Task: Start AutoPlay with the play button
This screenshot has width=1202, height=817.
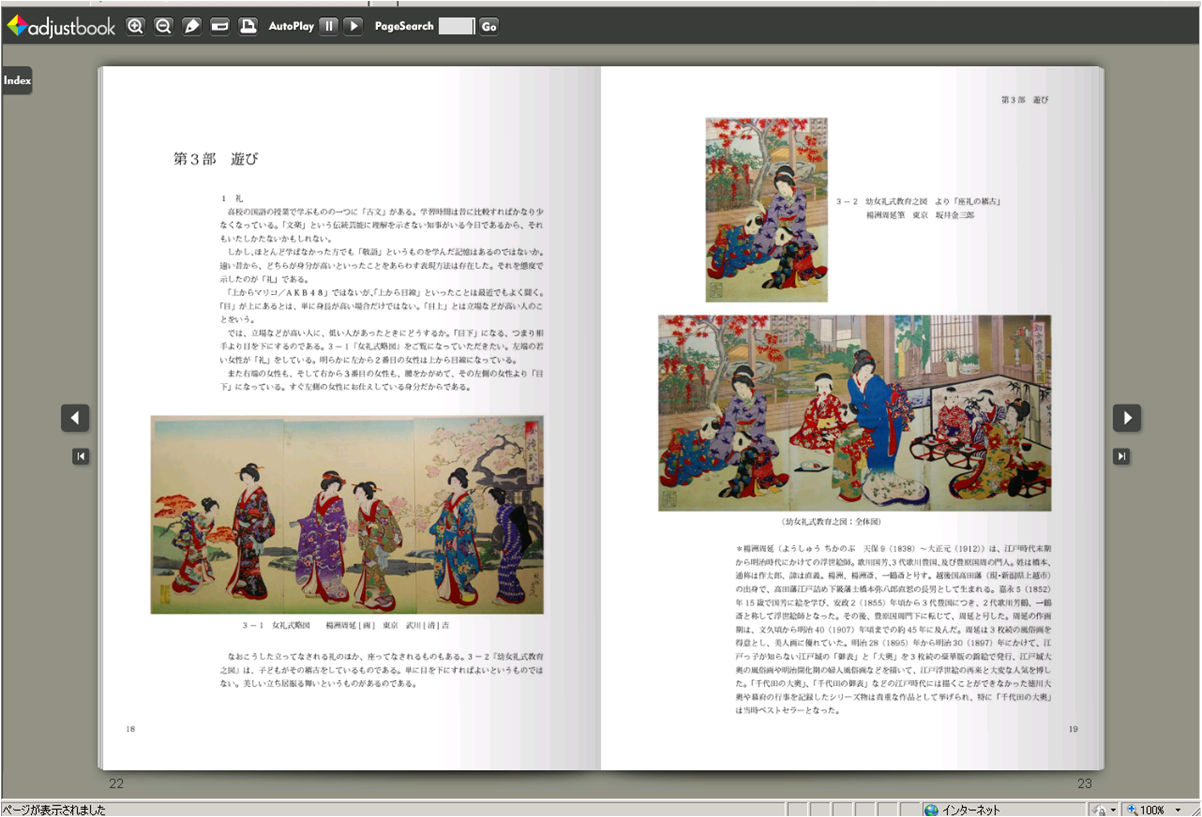Action: tap(353, 26)
